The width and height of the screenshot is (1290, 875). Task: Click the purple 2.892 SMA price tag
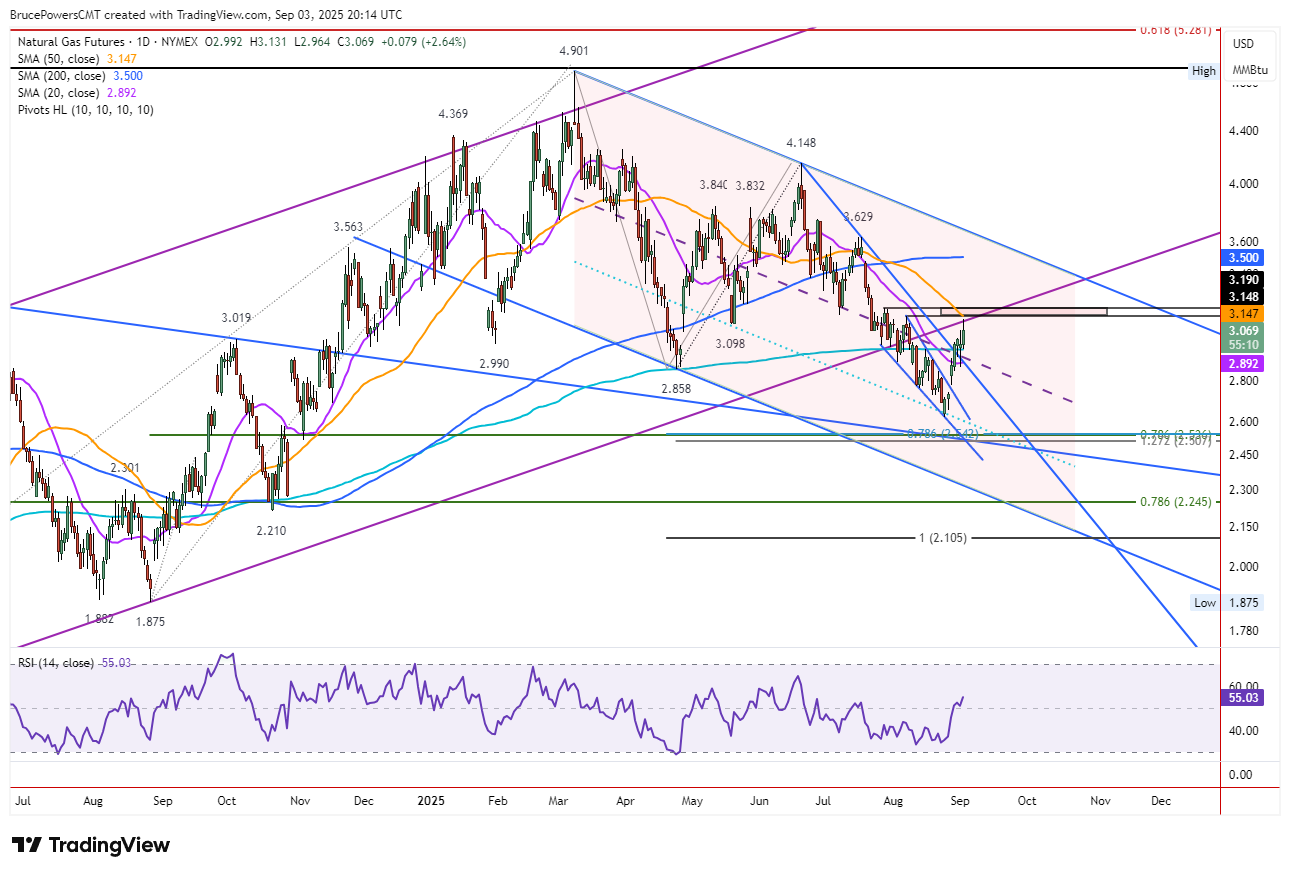point(1245,366)
